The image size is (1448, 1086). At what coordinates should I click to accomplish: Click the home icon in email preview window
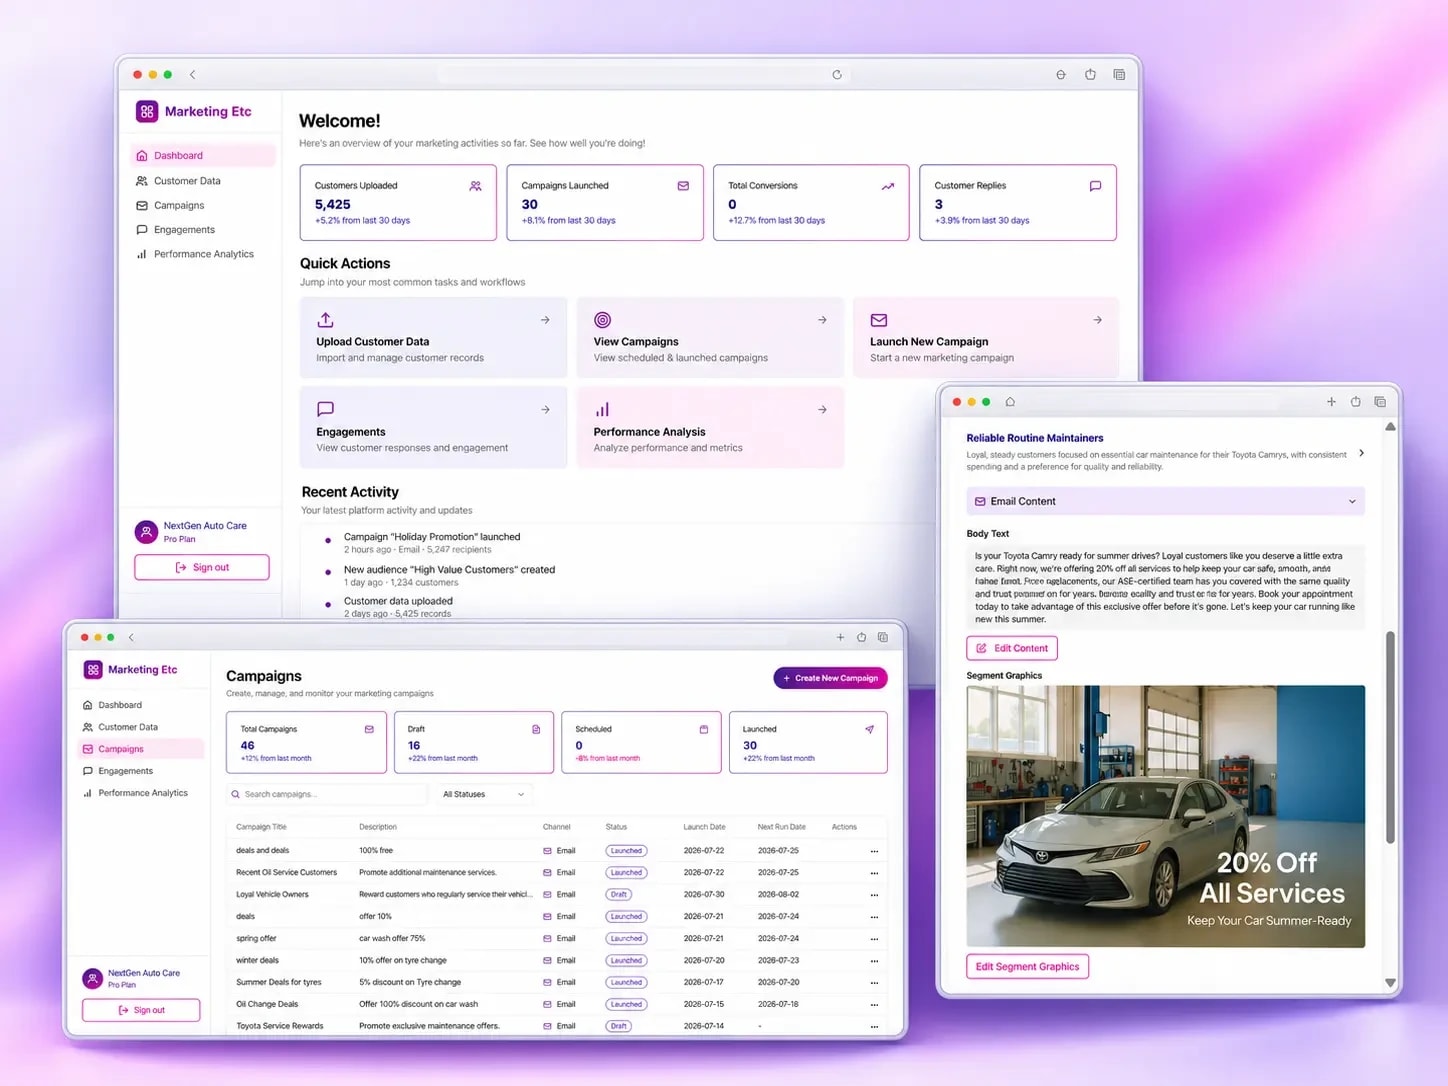coord(1010,402)
